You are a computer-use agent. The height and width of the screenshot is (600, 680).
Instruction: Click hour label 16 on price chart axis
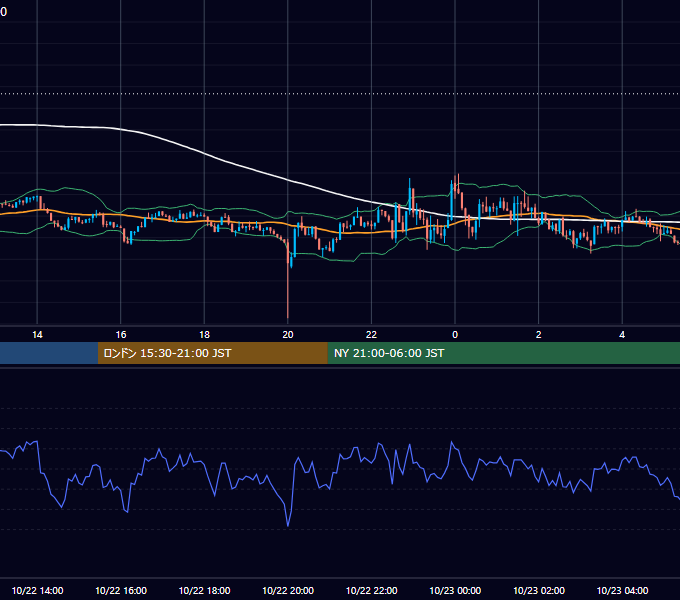[121, 335]
